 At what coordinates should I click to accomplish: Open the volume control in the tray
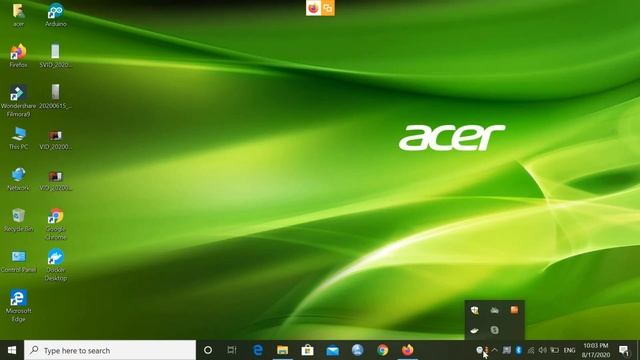pos(542,350)
